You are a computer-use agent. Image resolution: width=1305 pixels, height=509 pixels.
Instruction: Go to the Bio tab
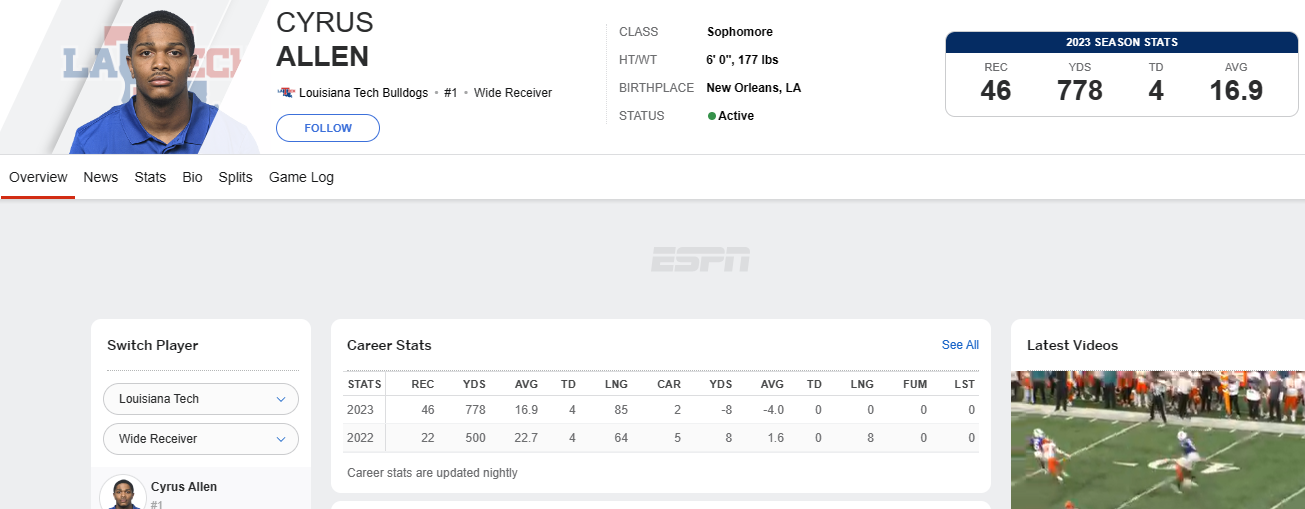[x=192, y=177]
